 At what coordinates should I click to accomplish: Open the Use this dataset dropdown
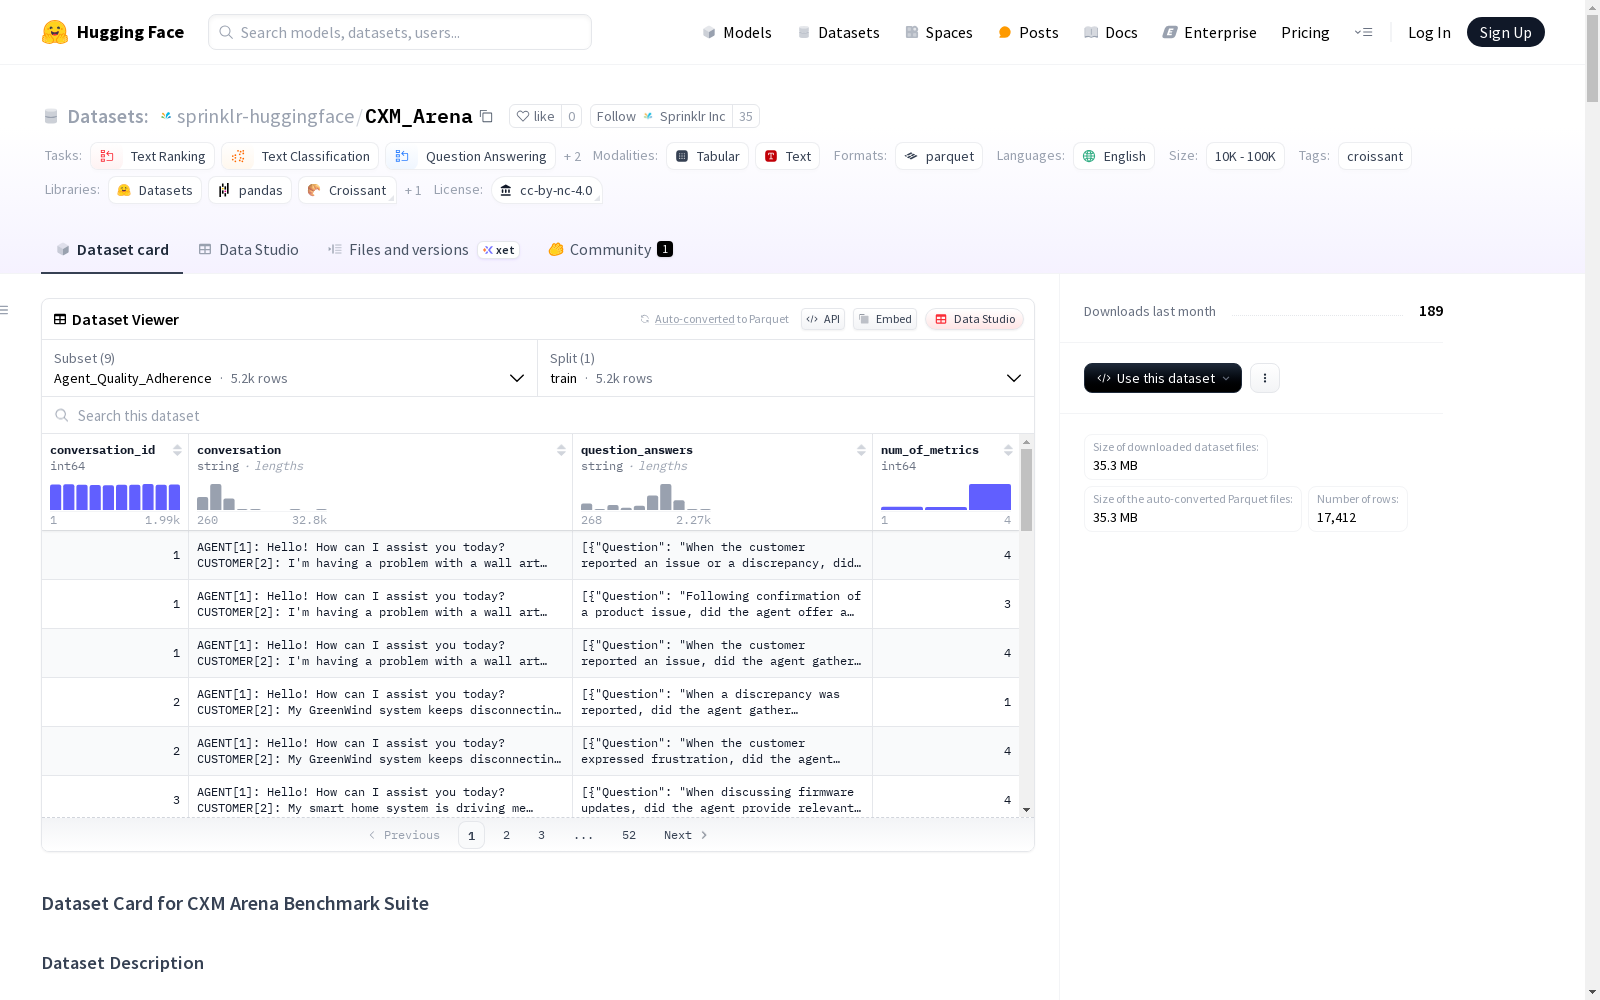(1163, 378)
